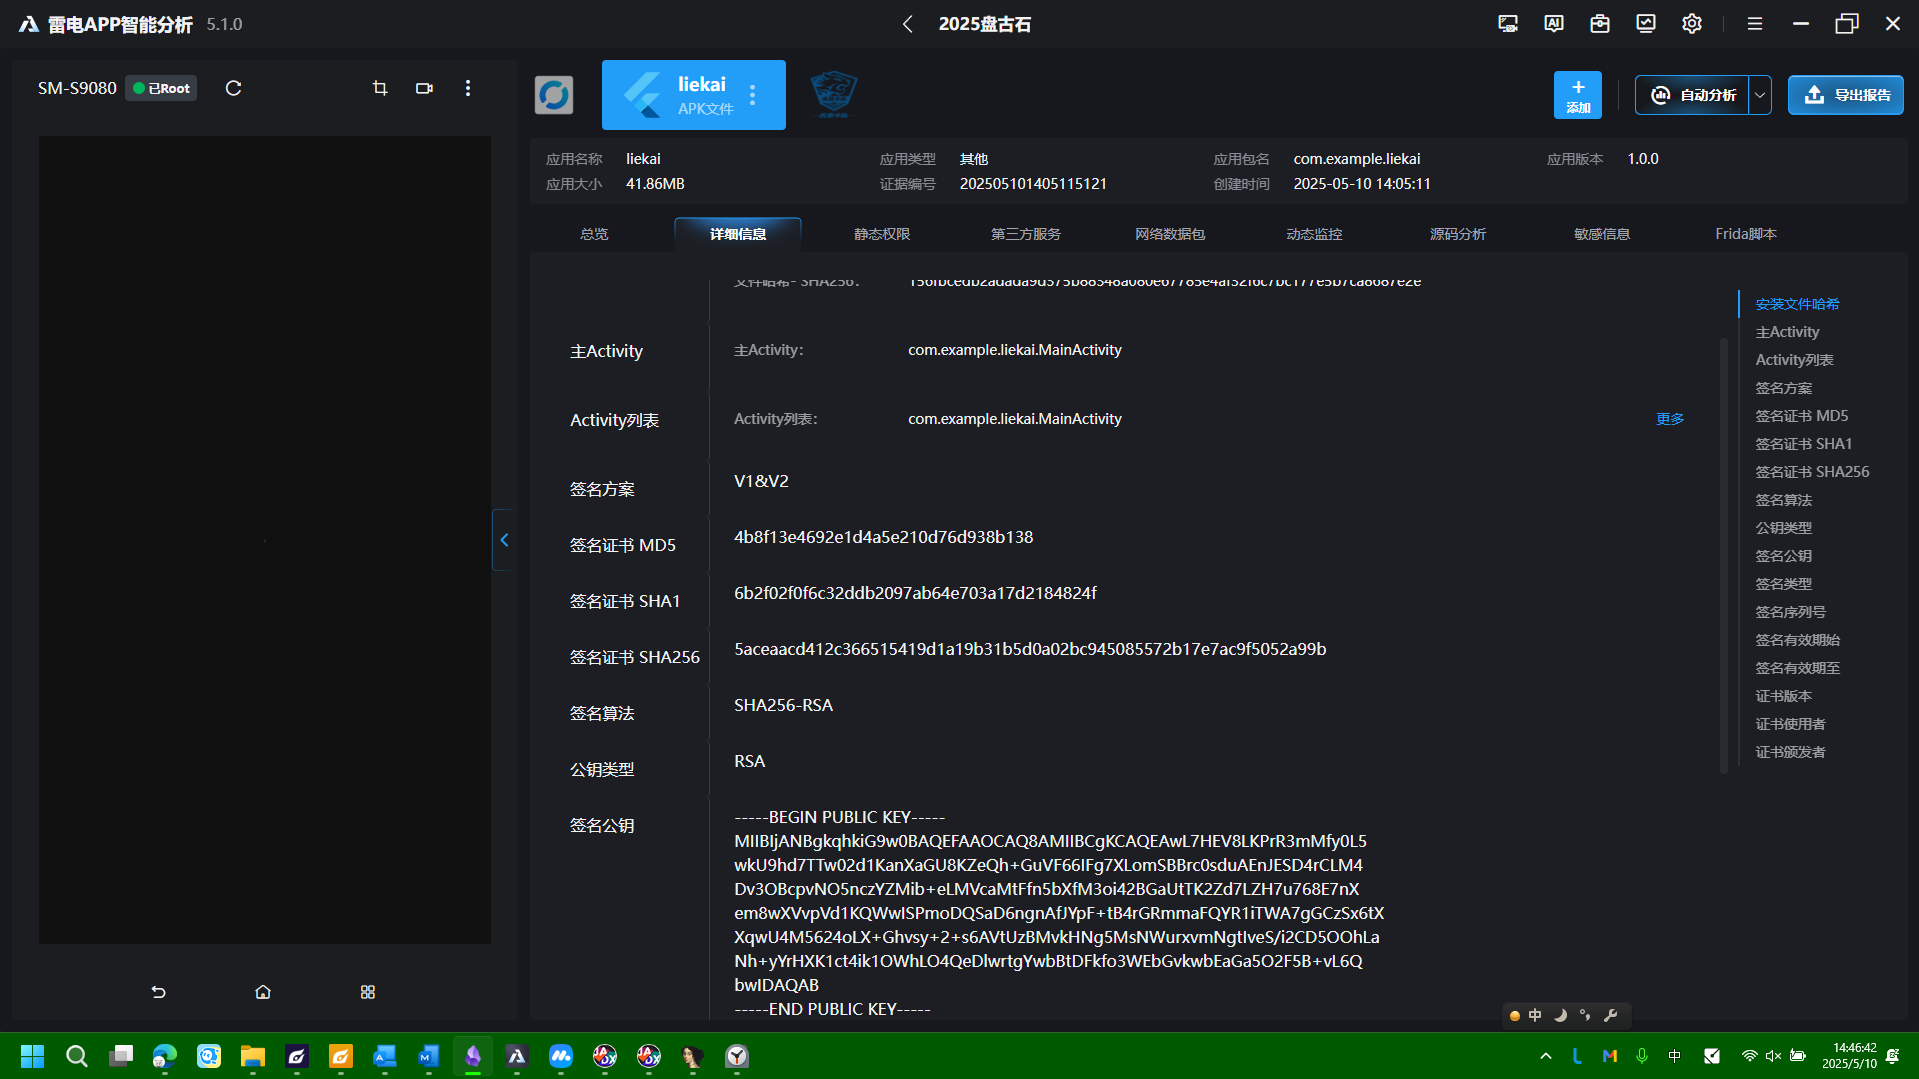Click the wrench icon in IME toolbar
The width and height of the screenshot is (1919, 1079).
click(x=1610, y=1015)
